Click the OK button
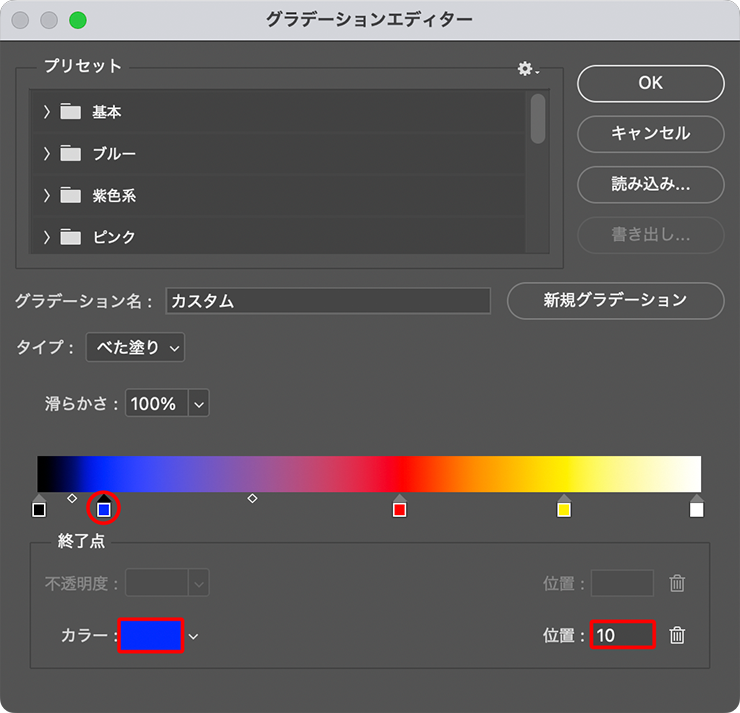 click(650, 84)
